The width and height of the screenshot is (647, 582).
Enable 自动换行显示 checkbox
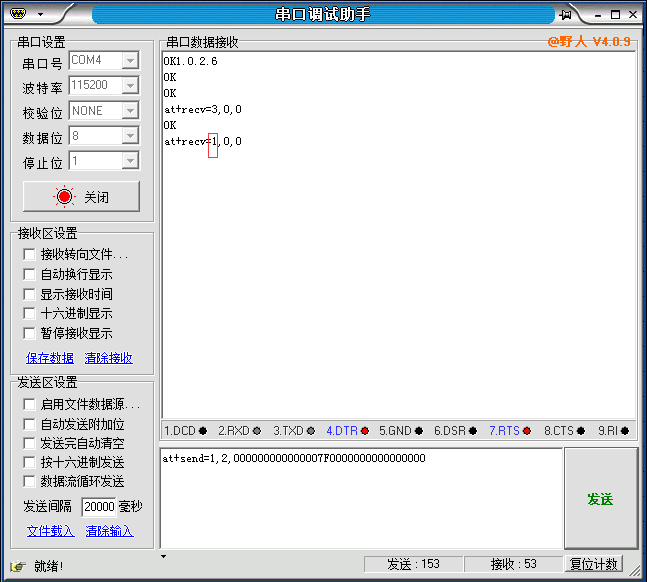(x=29, y=274)
